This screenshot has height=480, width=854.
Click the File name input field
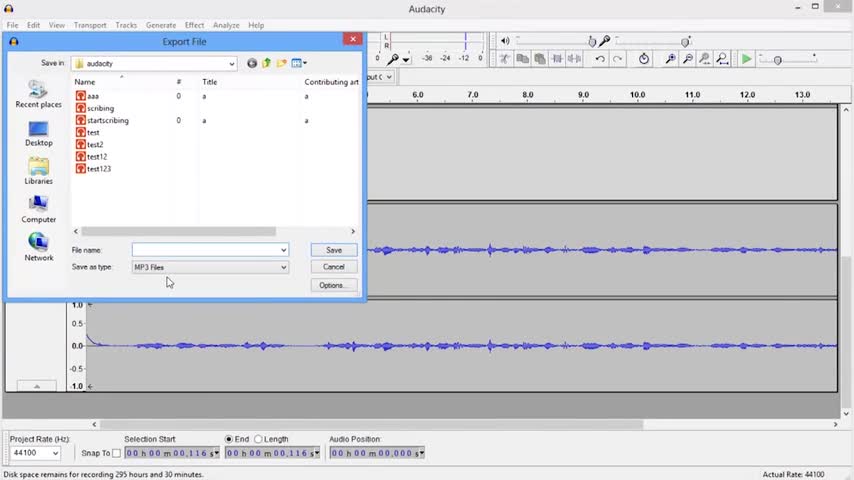pyautogui.click(x=210, y=250)
